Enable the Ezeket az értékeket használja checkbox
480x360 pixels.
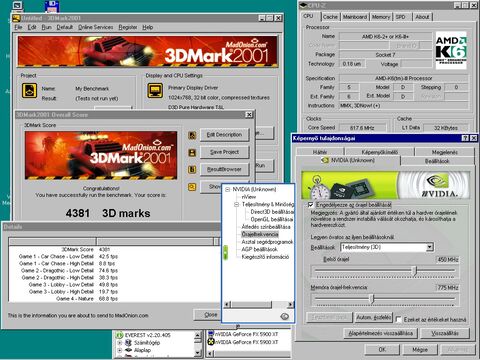coord(398,319)
